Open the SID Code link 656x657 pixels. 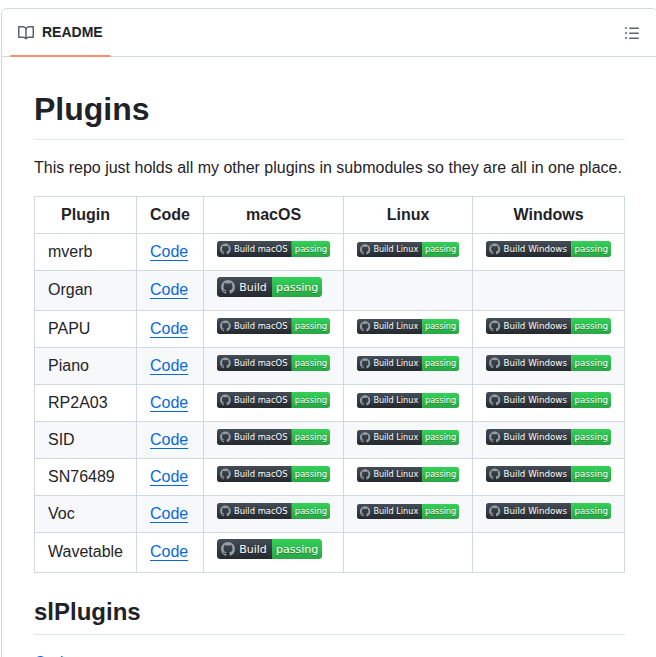[x=169, y=440]
